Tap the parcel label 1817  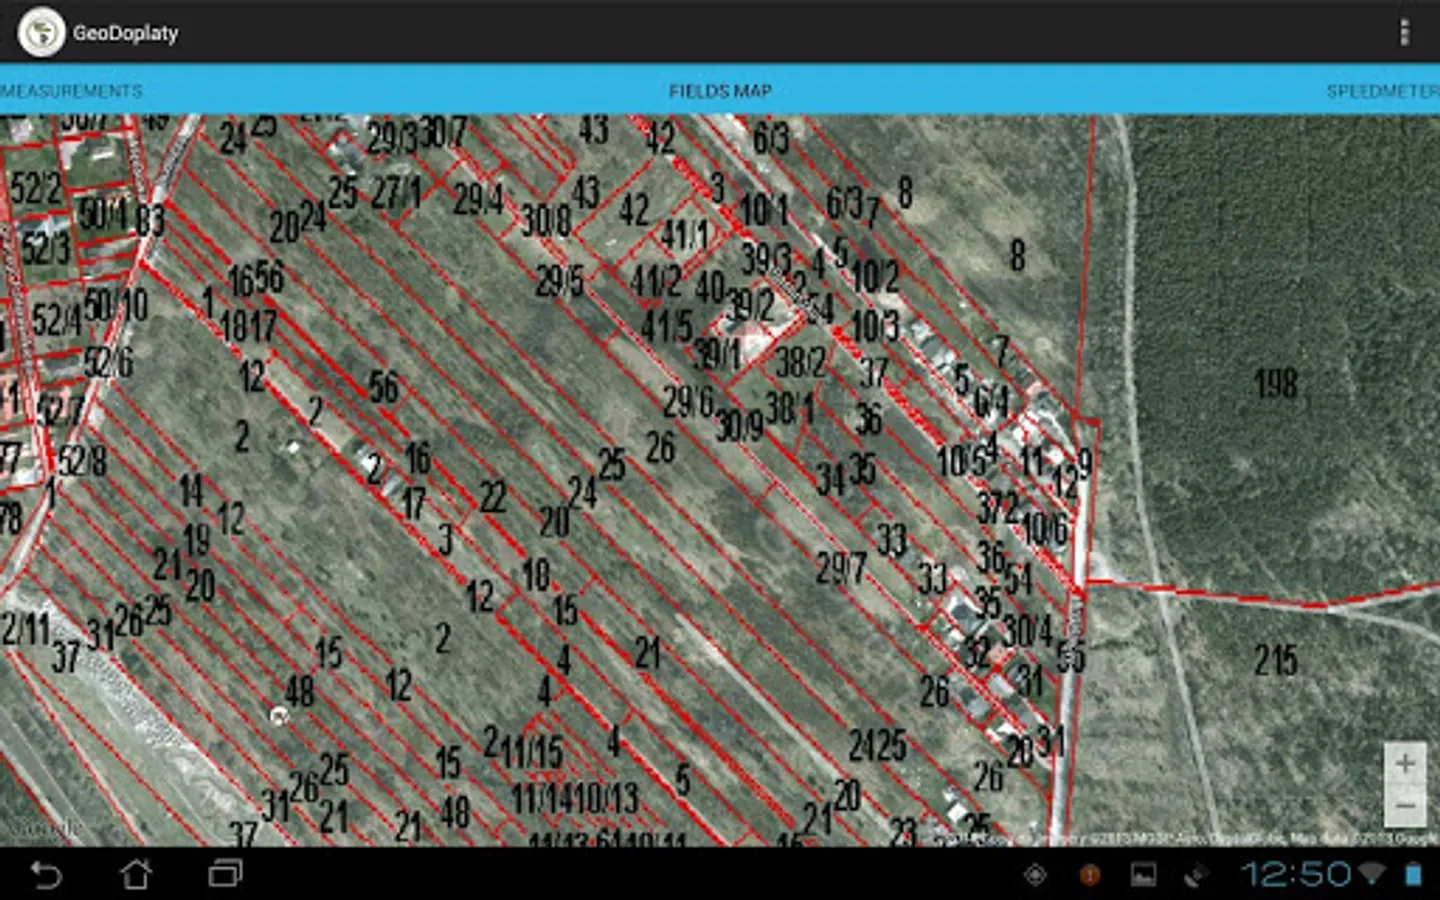coord(248,326)
